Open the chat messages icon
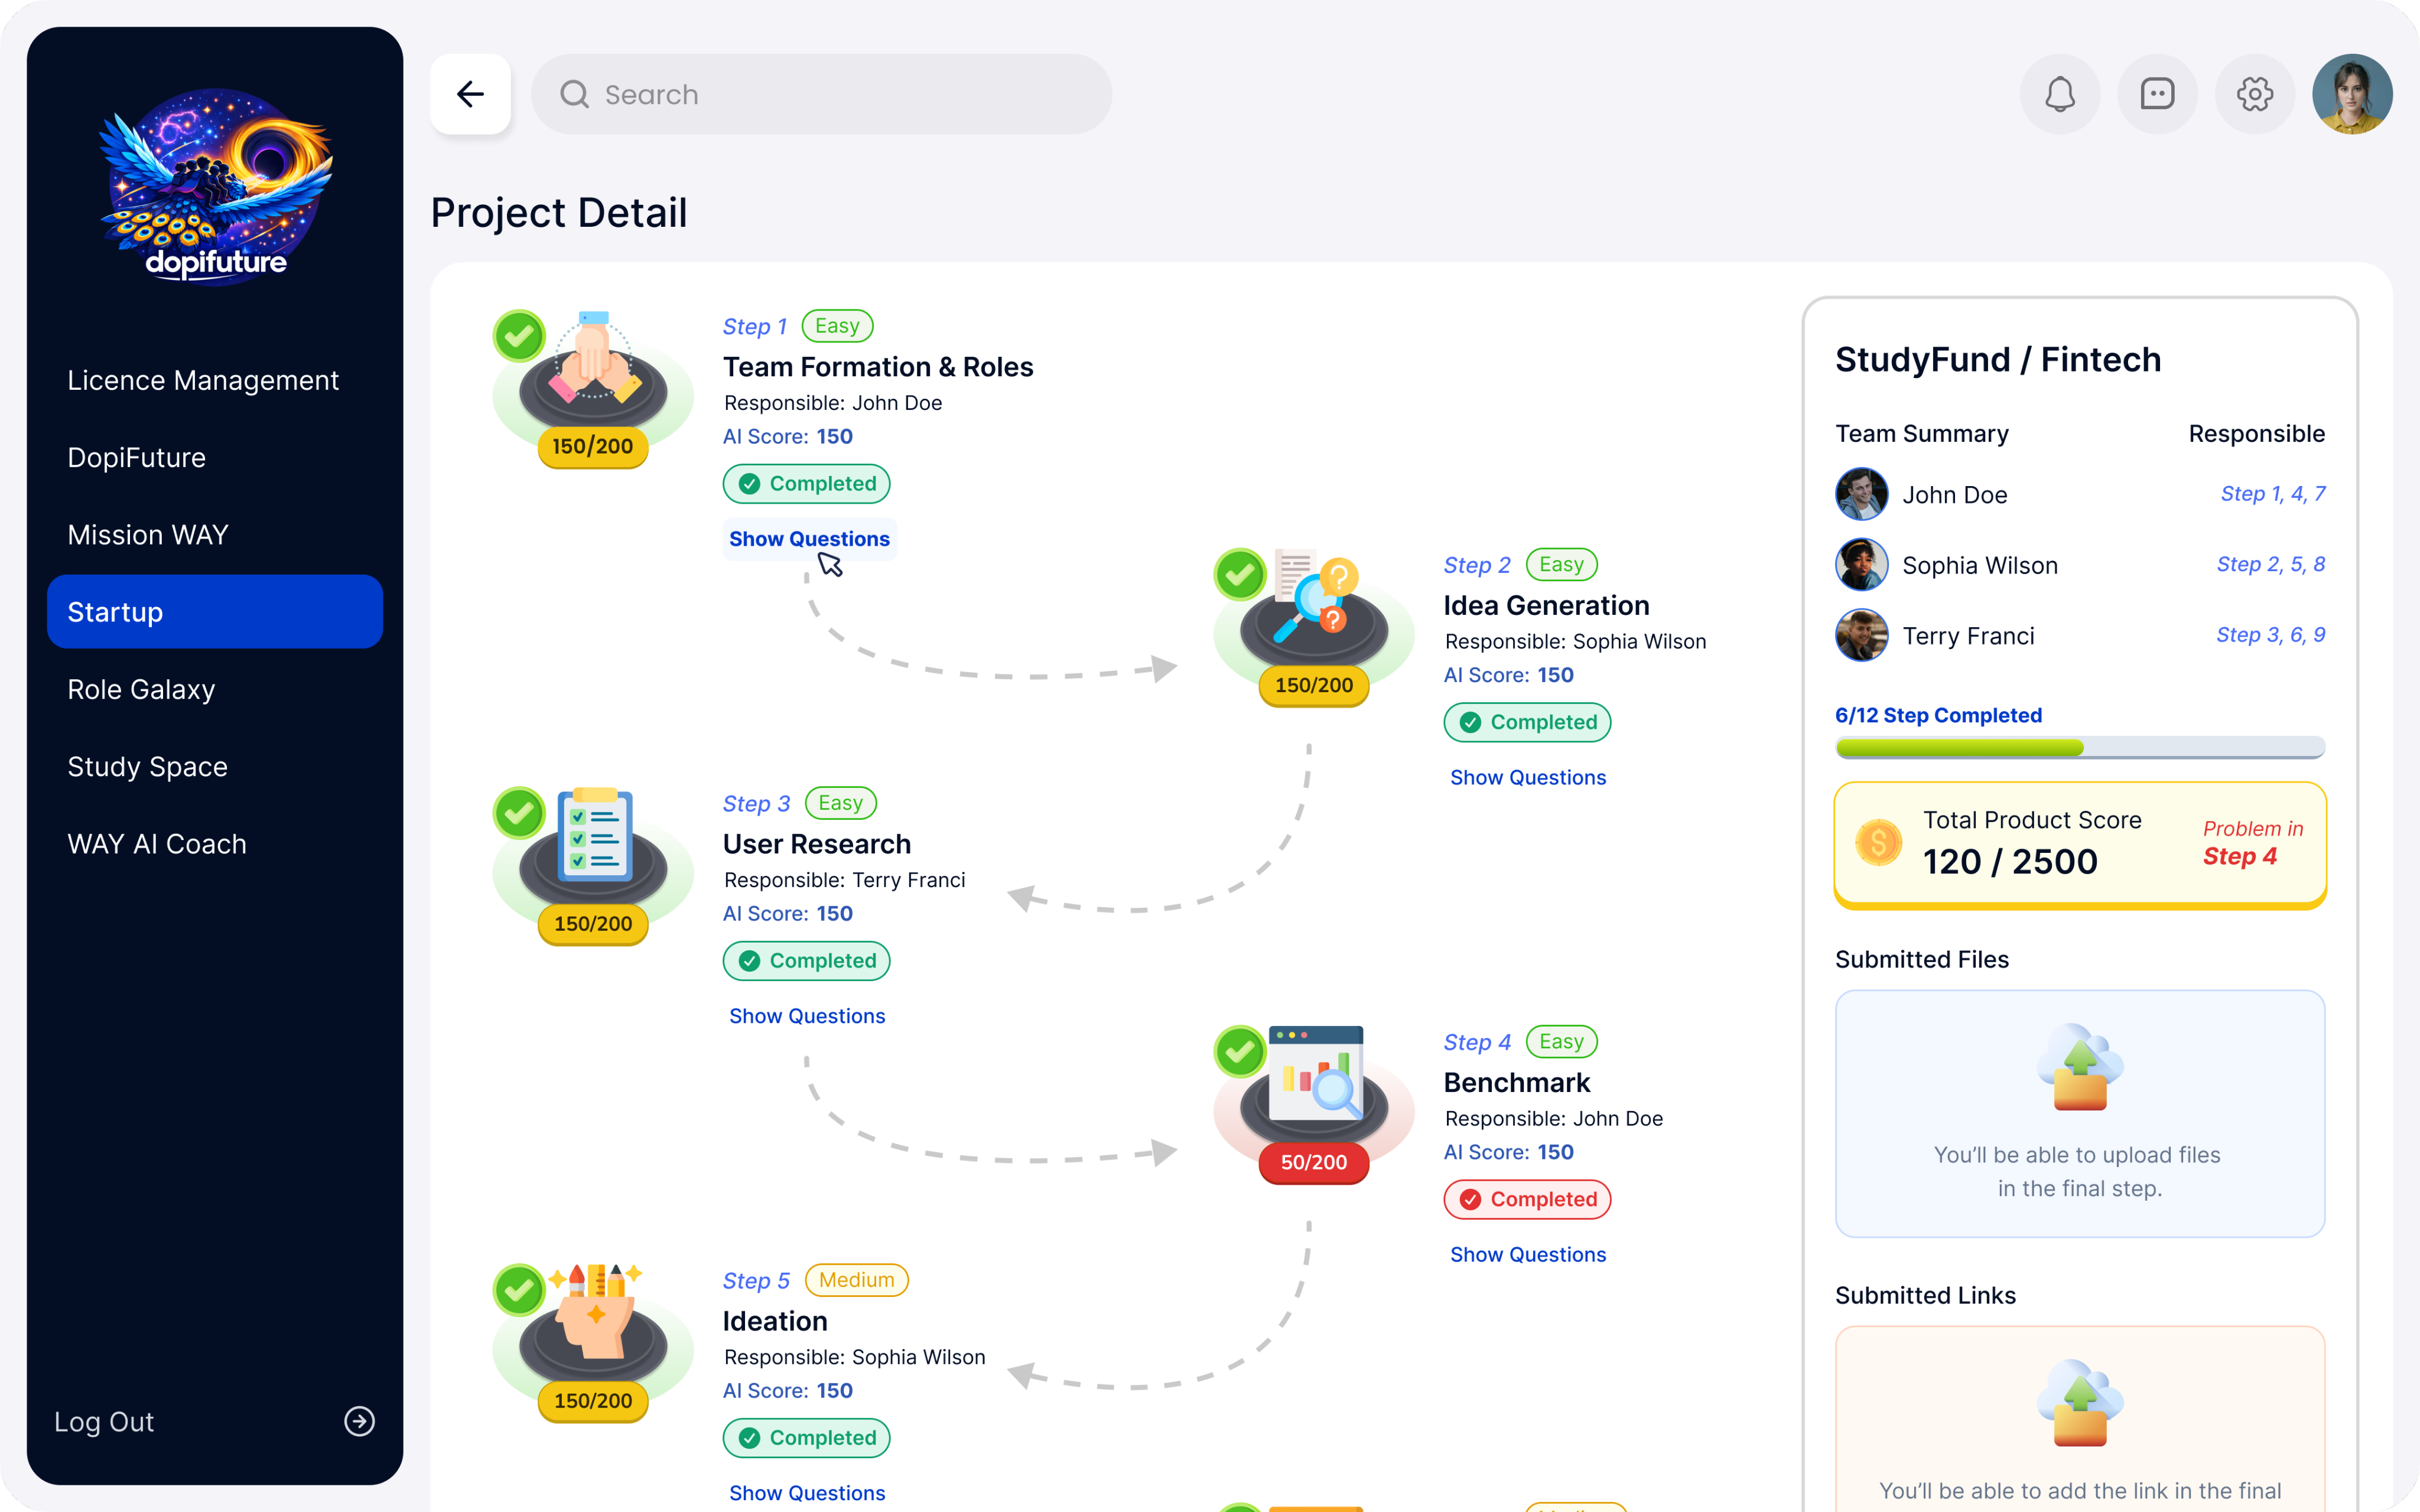The image size is (2420, 1512). click(x=2157, y=94)
